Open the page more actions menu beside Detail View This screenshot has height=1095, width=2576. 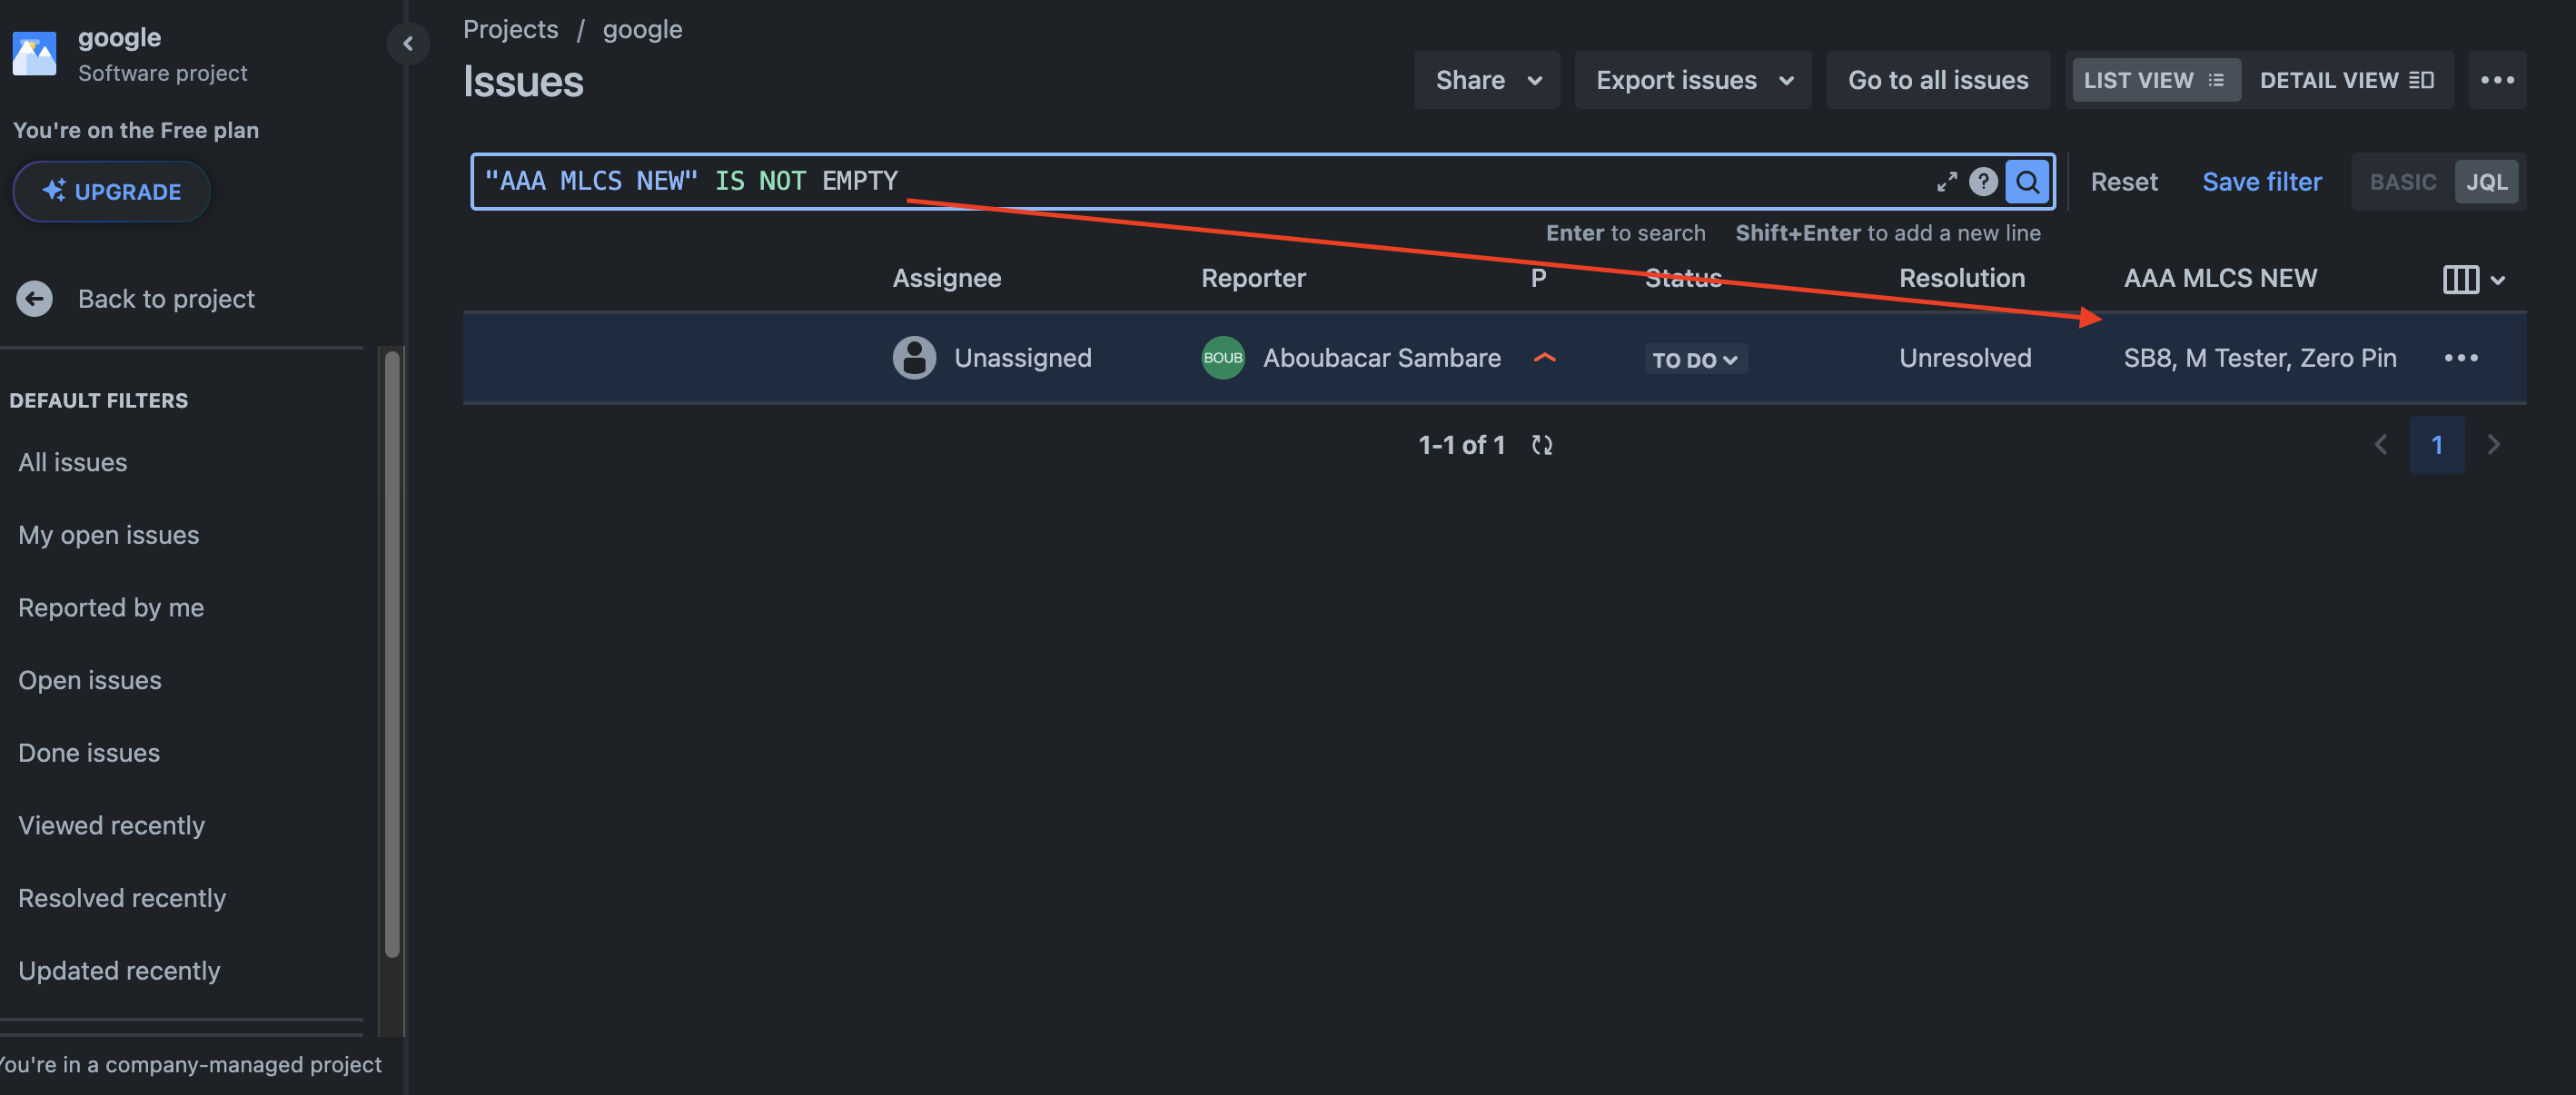pyautogui.click(x=2497, y=80)
